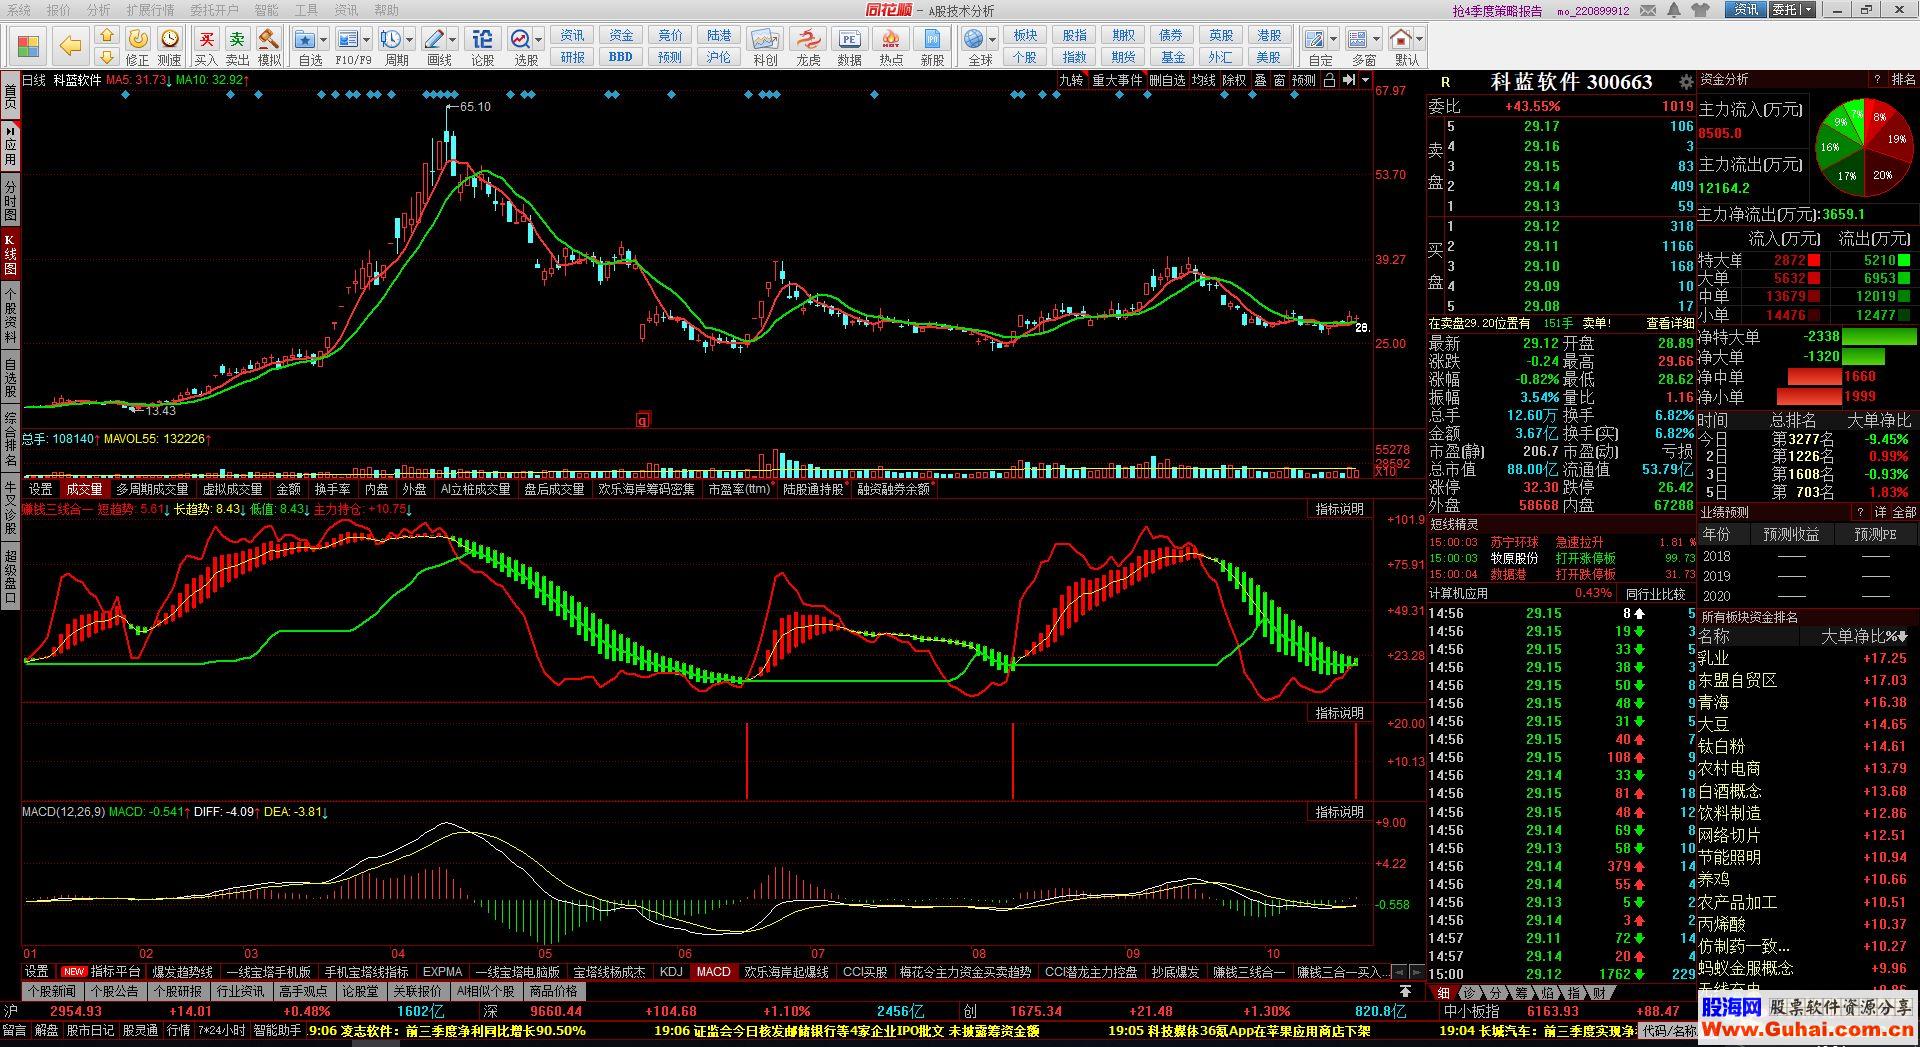This screenshot has height=1047, width=1920.
Task: Open the 论股 stock discussion icon
Action: 482,39
